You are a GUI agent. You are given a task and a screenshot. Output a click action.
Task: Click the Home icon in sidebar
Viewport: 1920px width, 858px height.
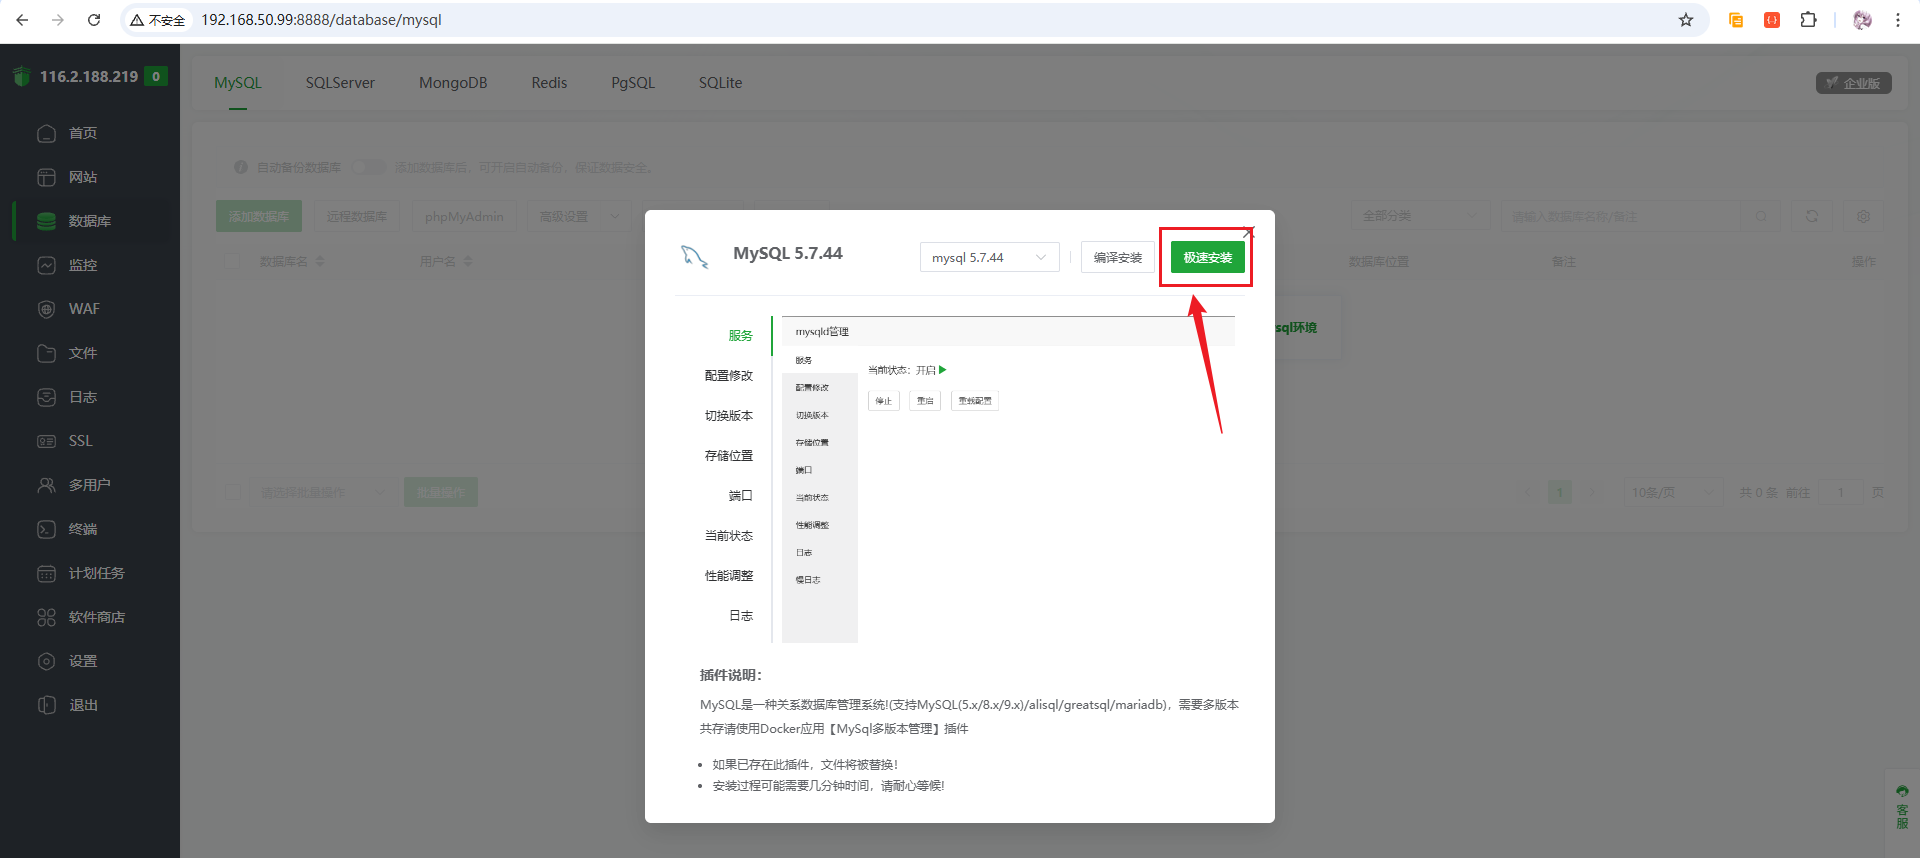[x=46, y=133]
